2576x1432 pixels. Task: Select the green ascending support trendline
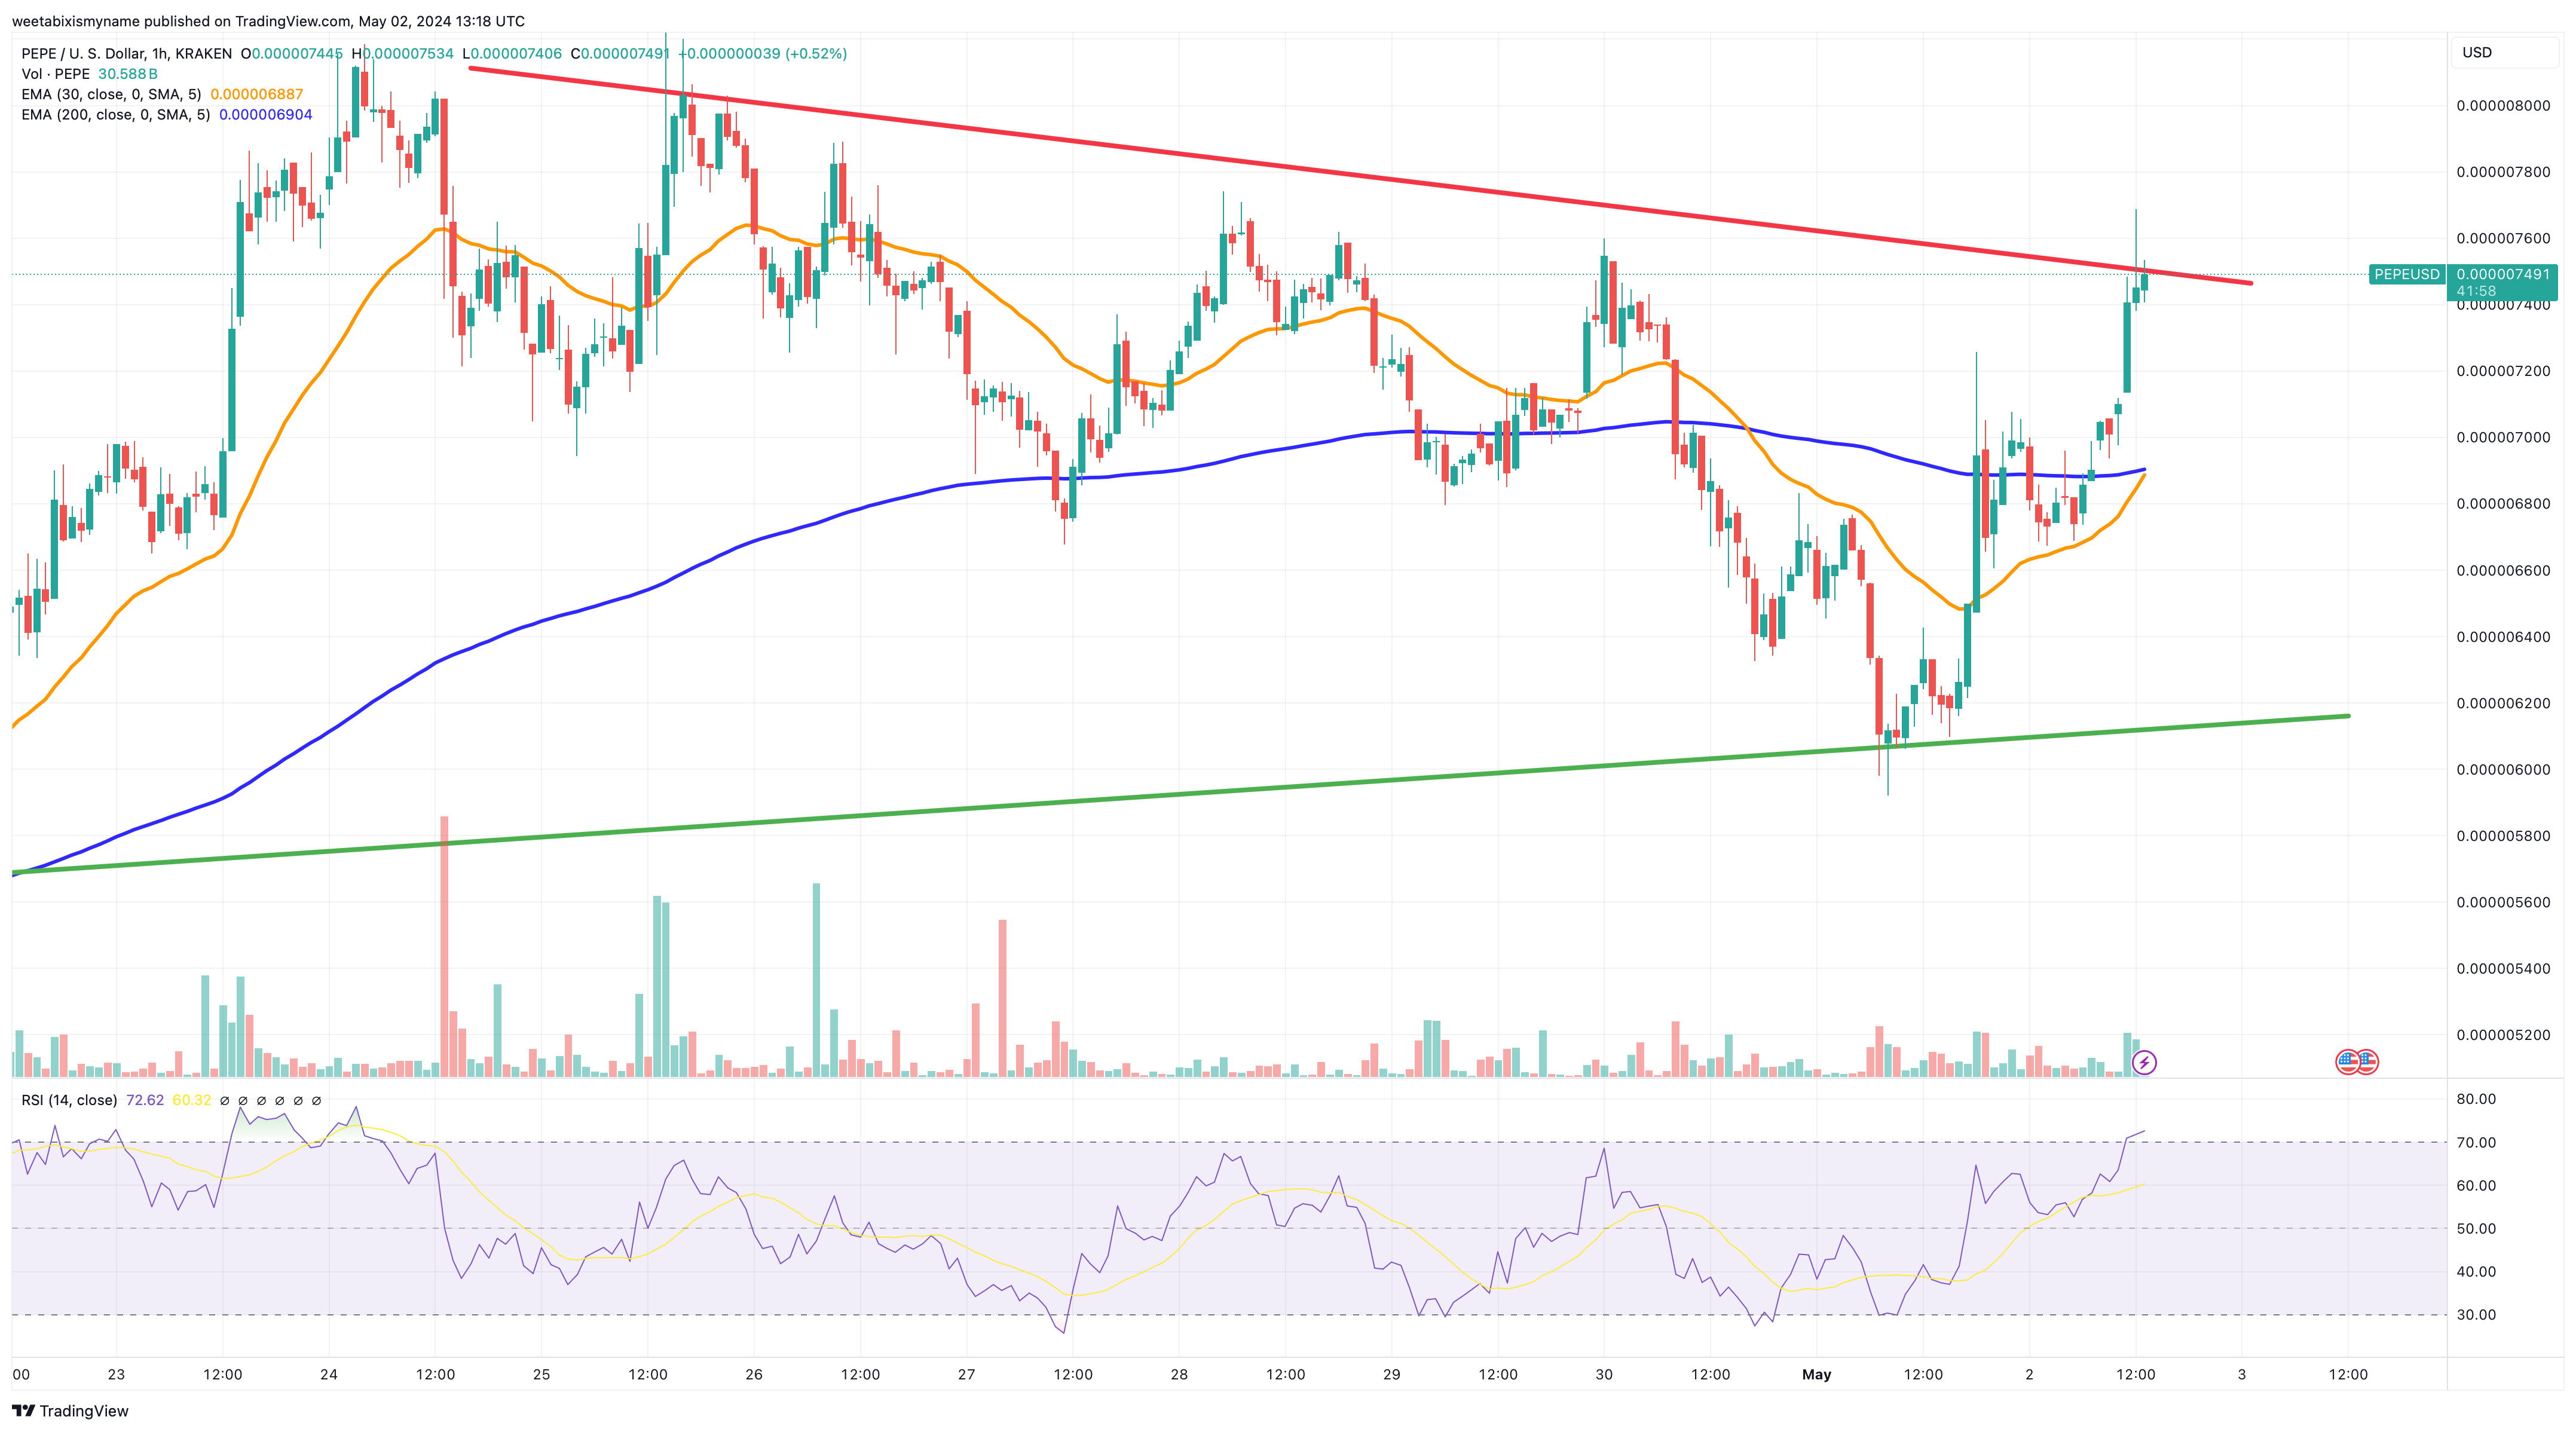1180,795
